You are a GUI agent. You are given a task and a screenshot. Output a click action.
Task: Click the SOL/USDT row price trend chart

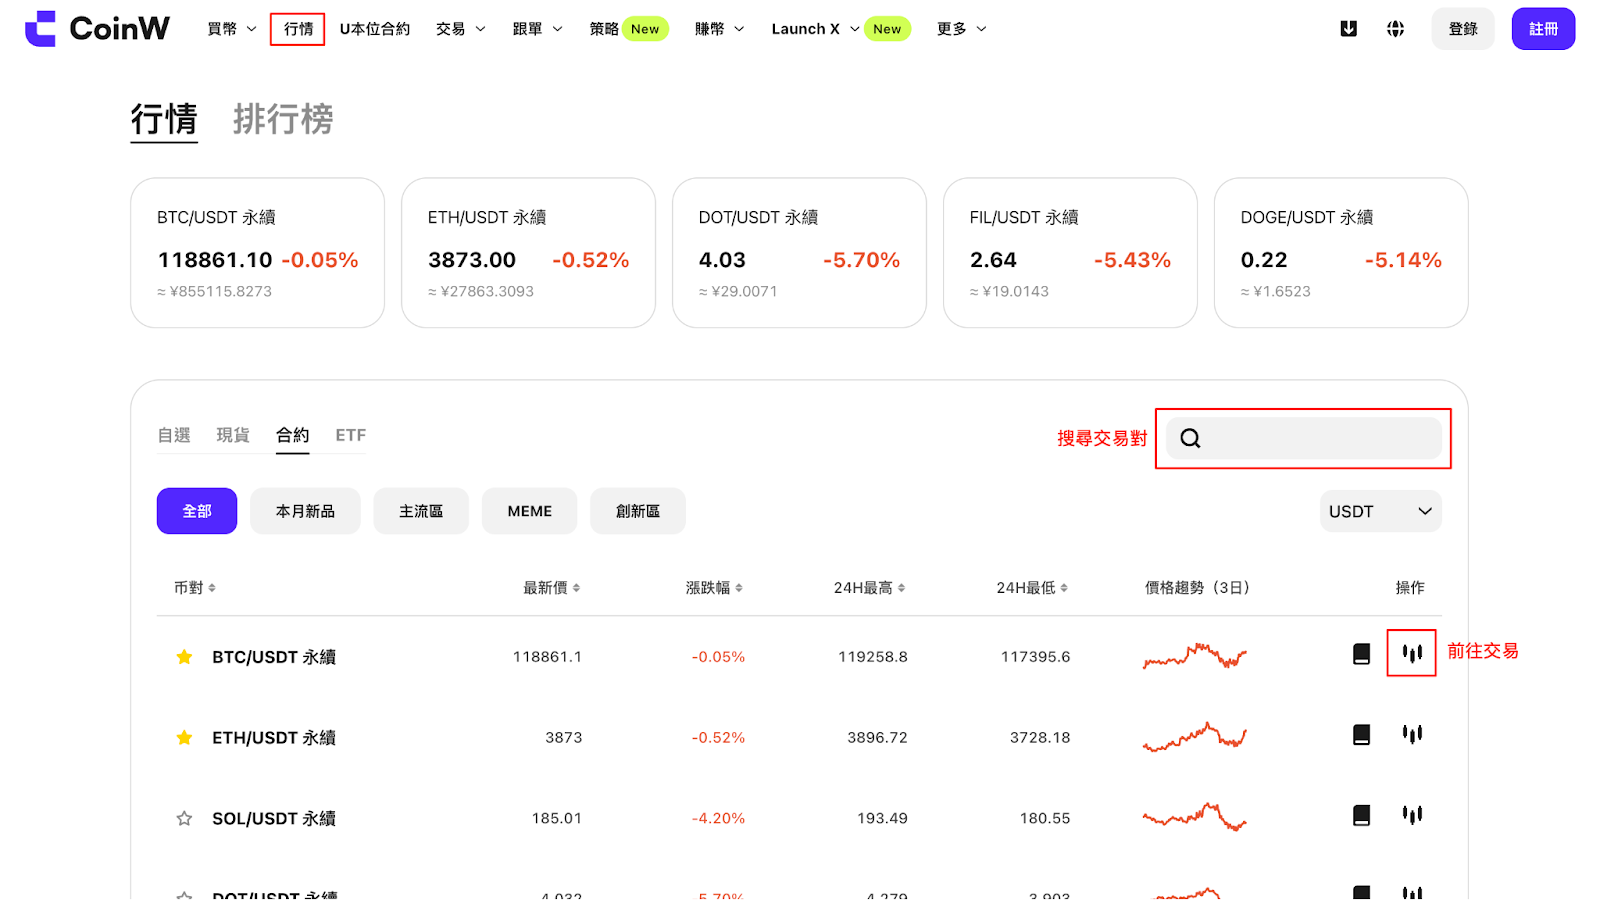1195,817
